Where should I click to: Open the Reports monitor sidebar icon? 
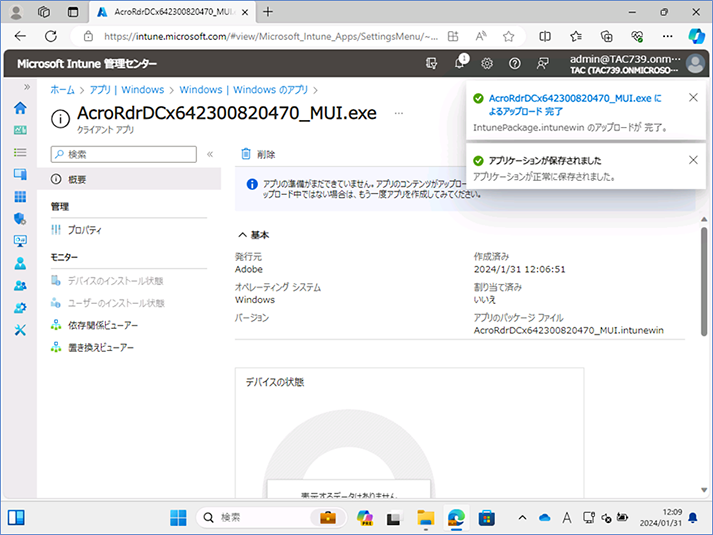pyautogui.click(x=20, y=241)
